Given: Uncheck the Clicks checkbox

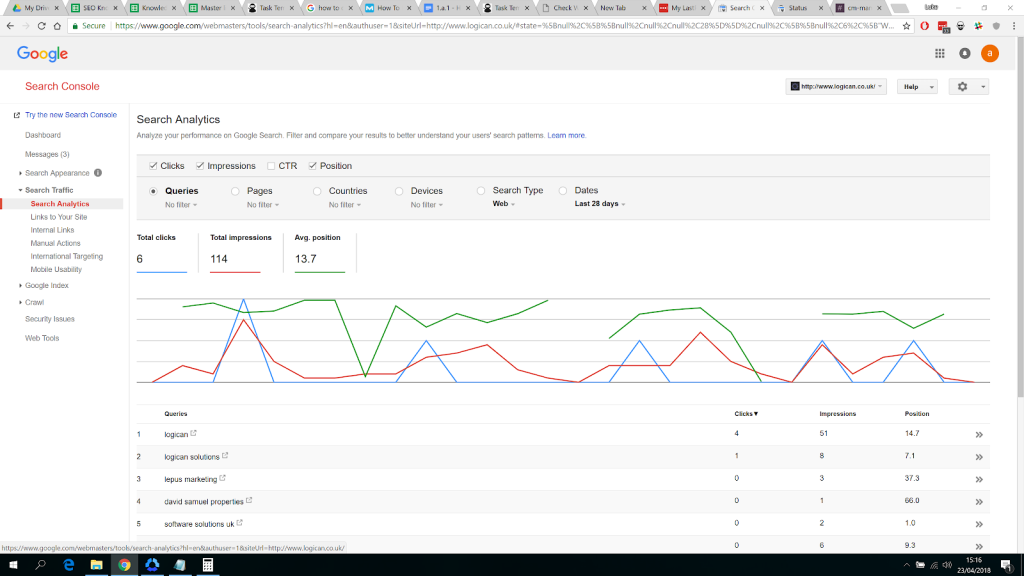Looking at the screenshot, I should [153, 166].
